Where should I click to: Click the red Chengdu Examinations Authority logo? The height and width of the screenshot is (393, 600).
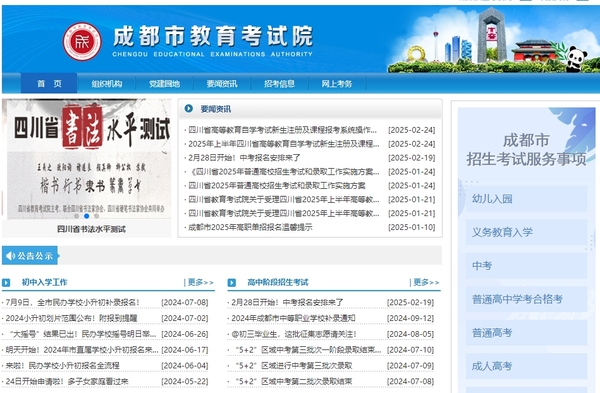(82, 42)
